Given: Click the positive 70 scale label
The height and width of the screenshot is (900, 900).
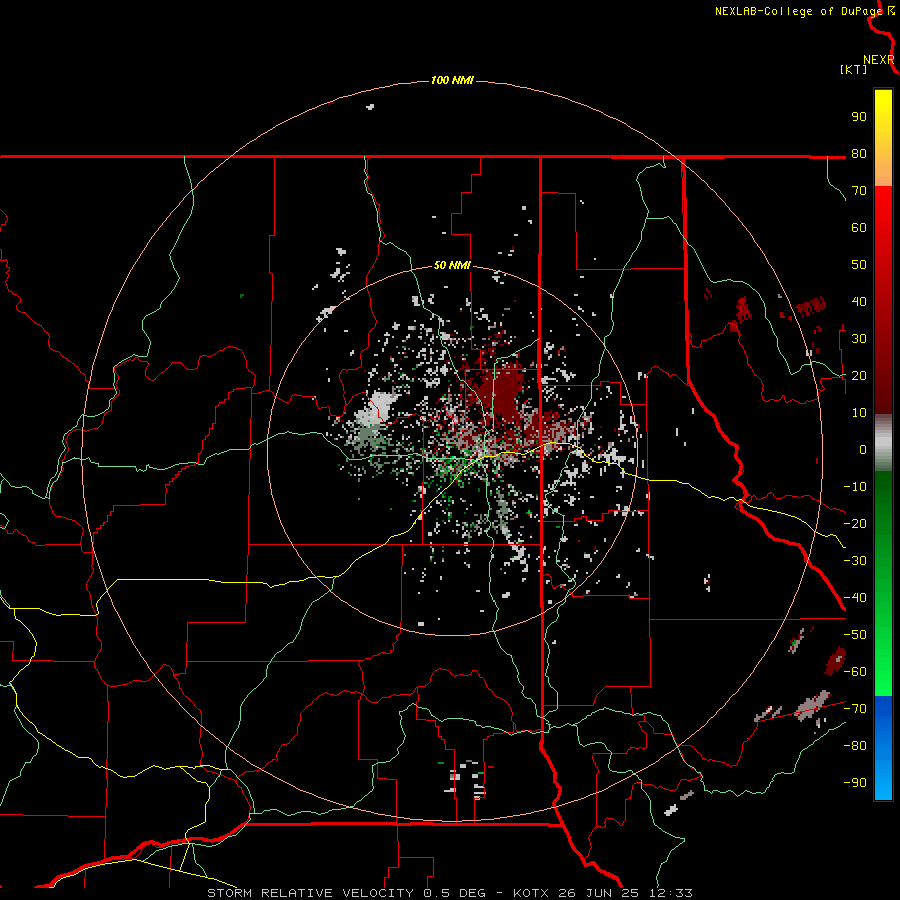Looking at the screenshot, I should [x=859, y=191].
